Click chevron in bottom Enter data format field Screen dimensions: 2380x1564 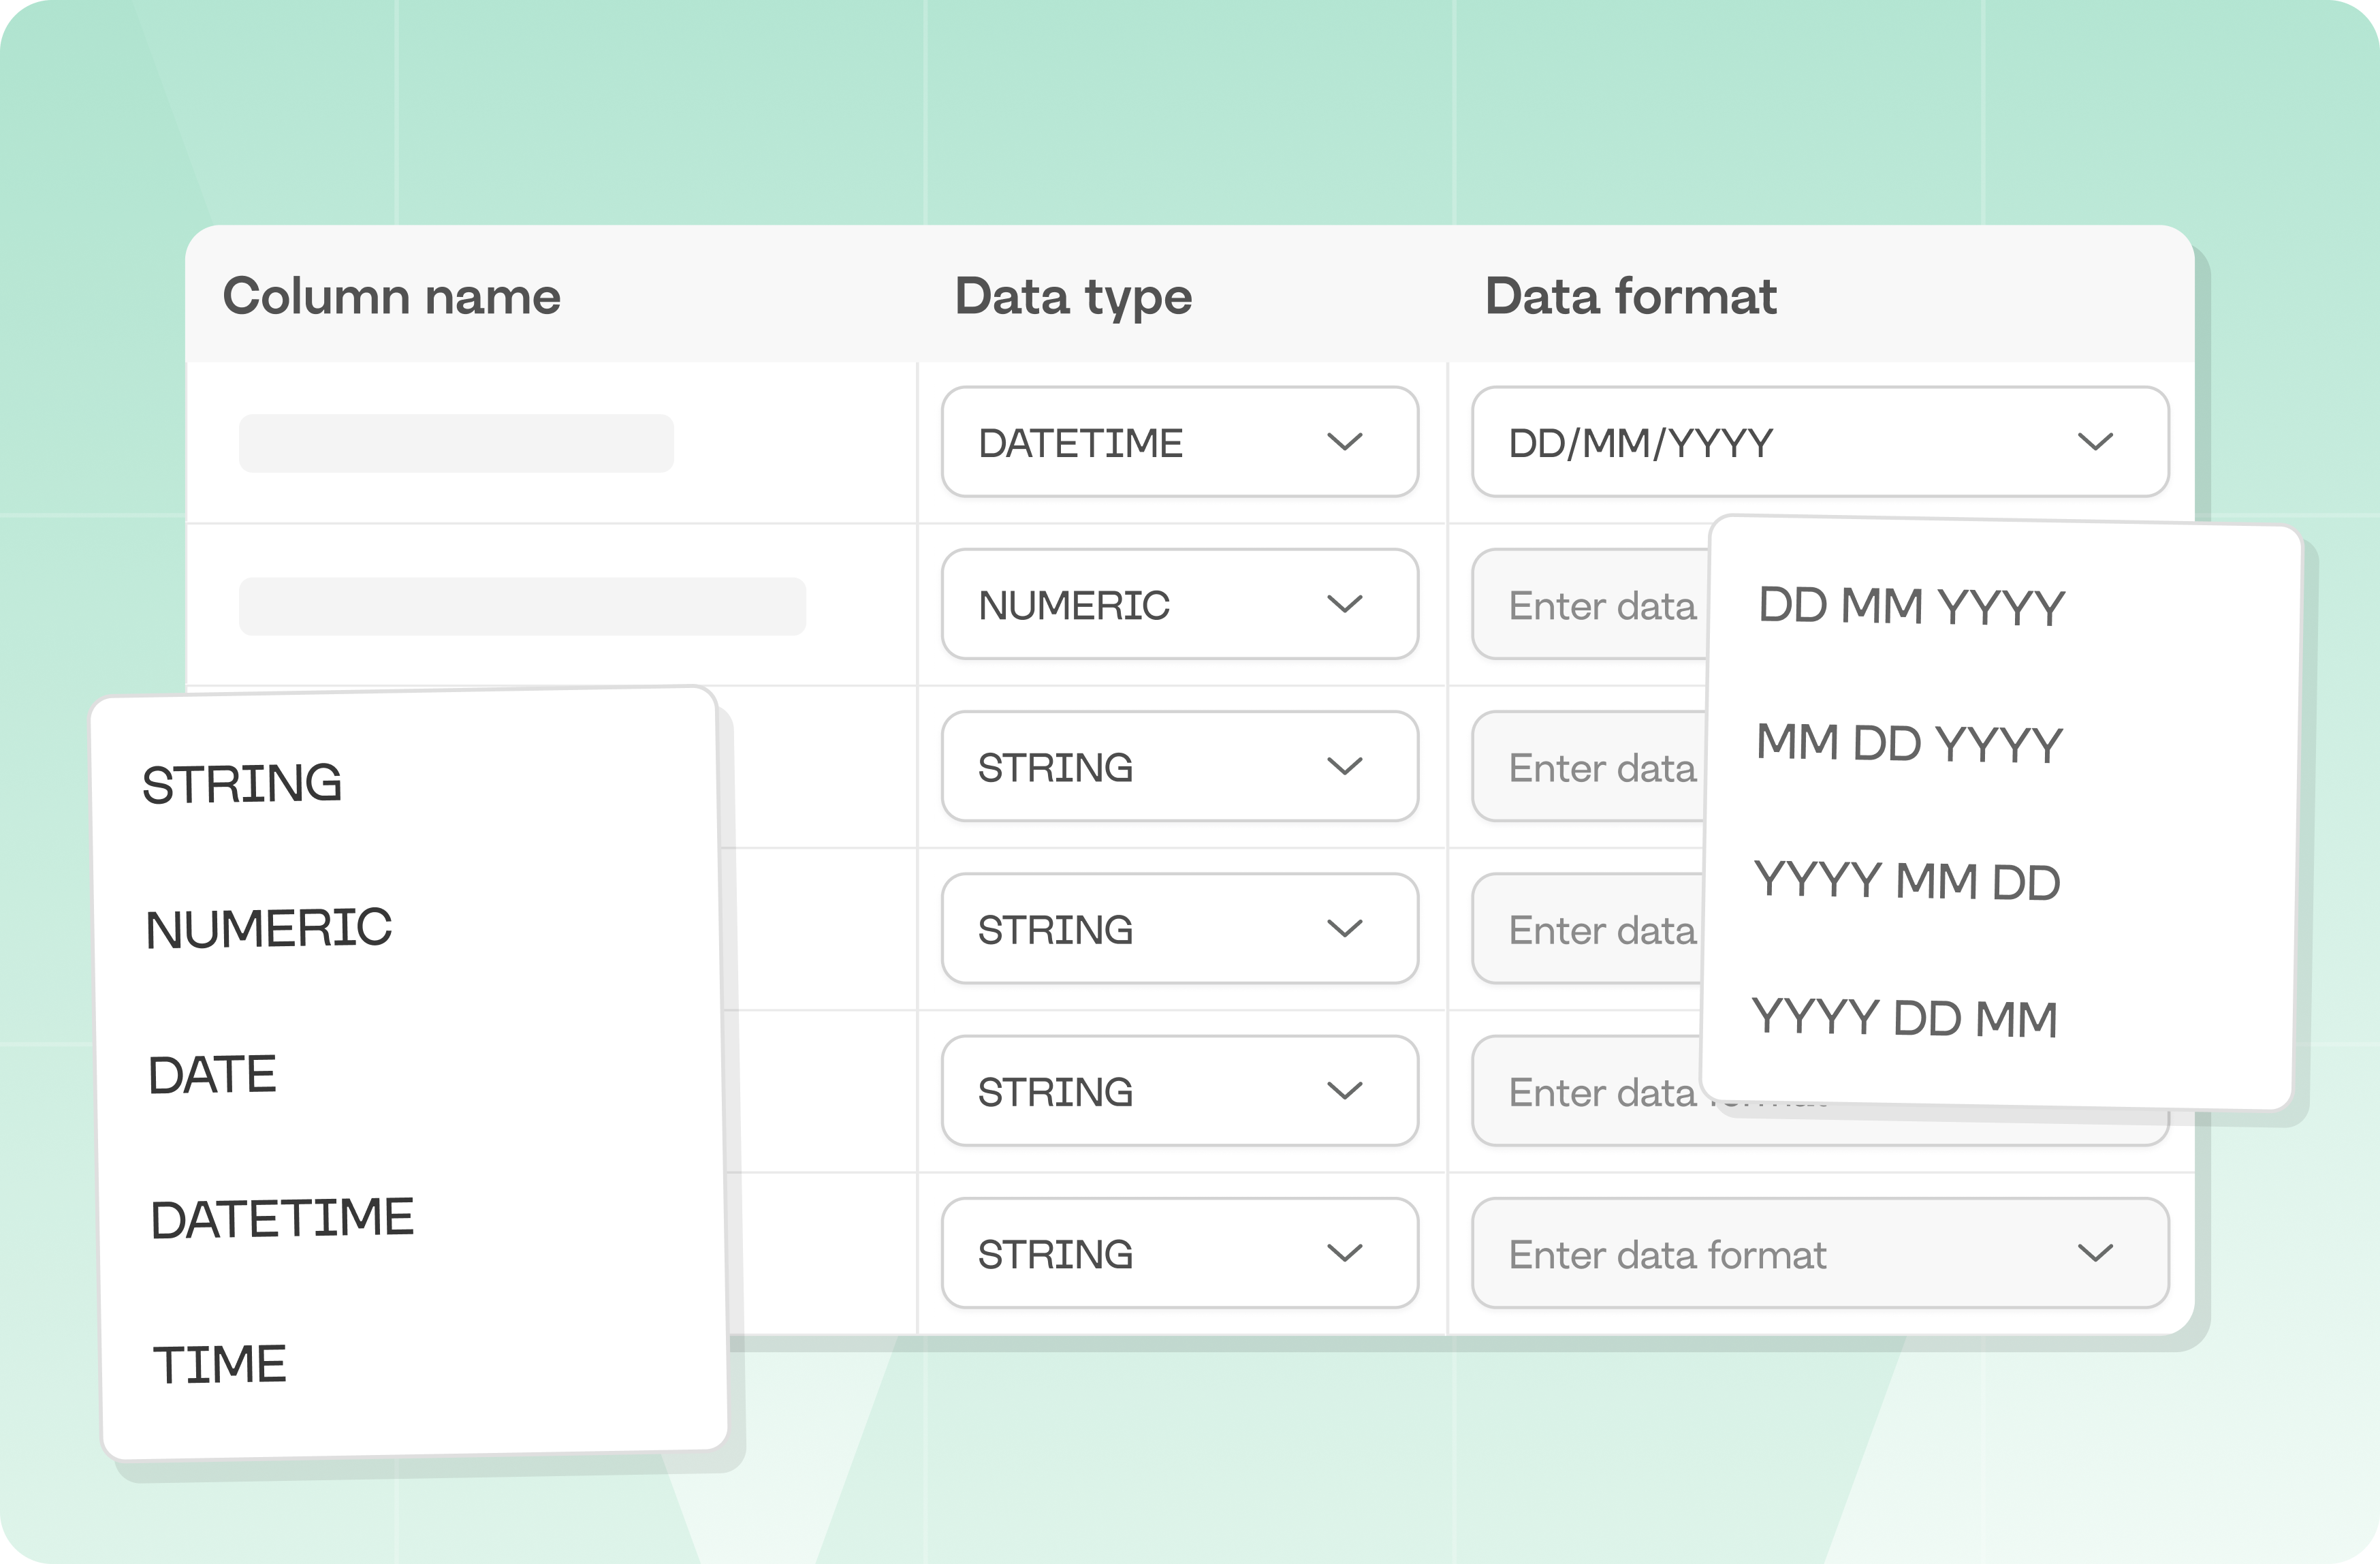tap(2095, 1253)
